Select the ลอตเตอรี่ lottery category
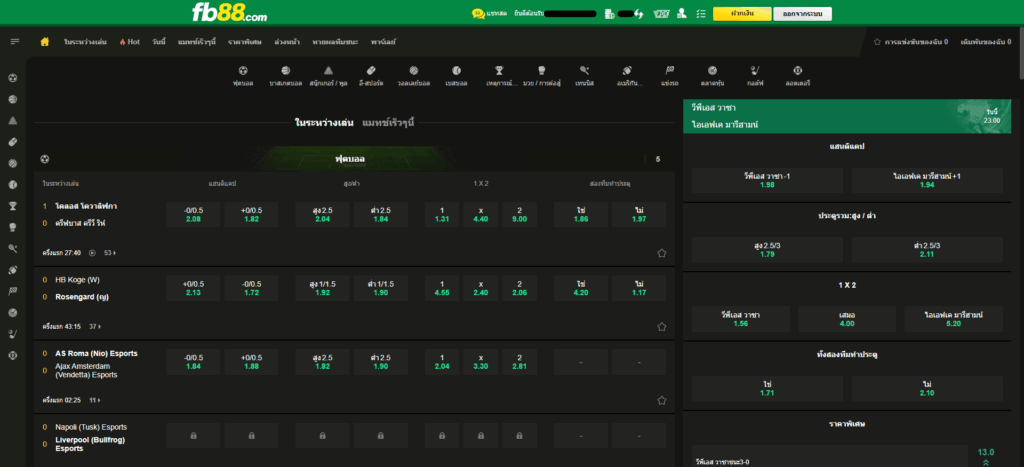The image size is (1024, 467). tap(797, 76)
